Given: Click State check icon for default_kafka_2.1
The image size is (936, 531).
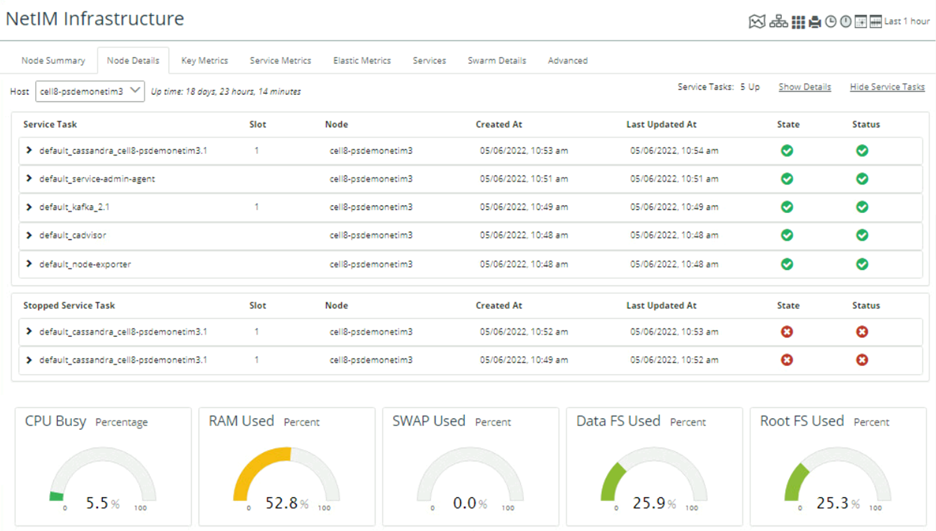Looking at the screenshot, I should (787, 207).
